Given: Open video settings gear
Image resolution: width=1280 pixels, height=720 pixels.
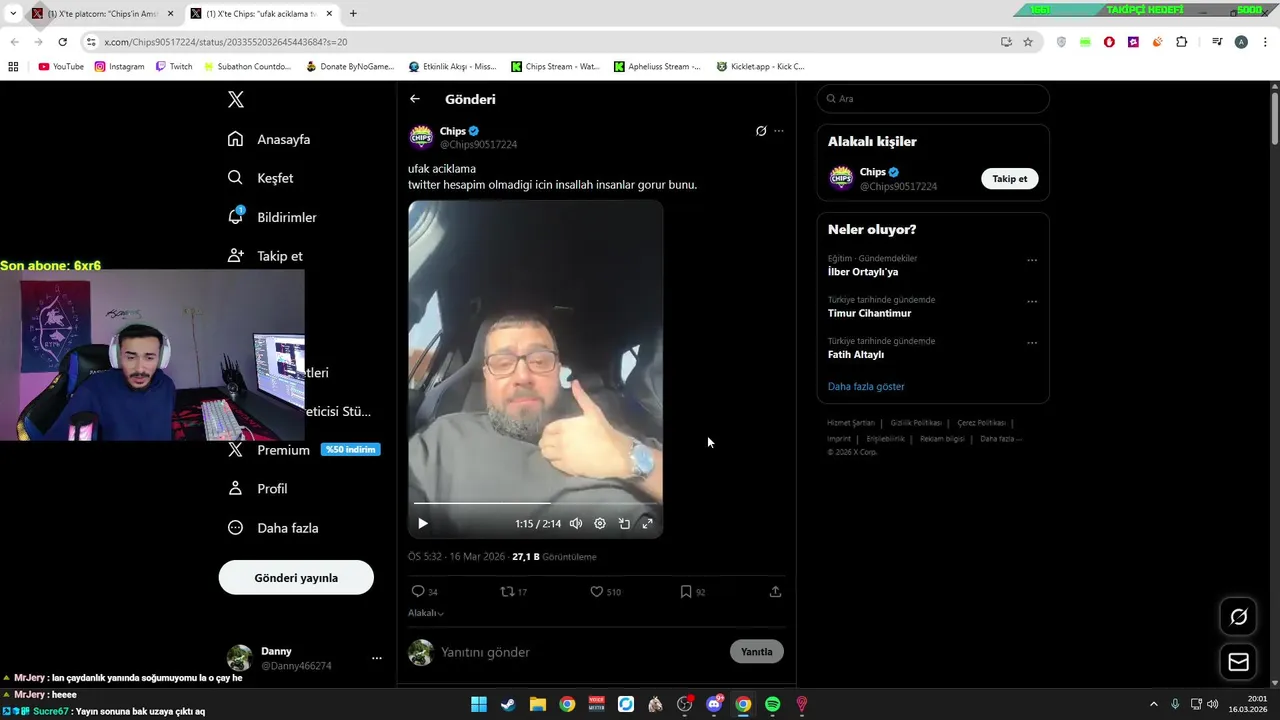Looking at the screenshot, I should click(600, 523).
